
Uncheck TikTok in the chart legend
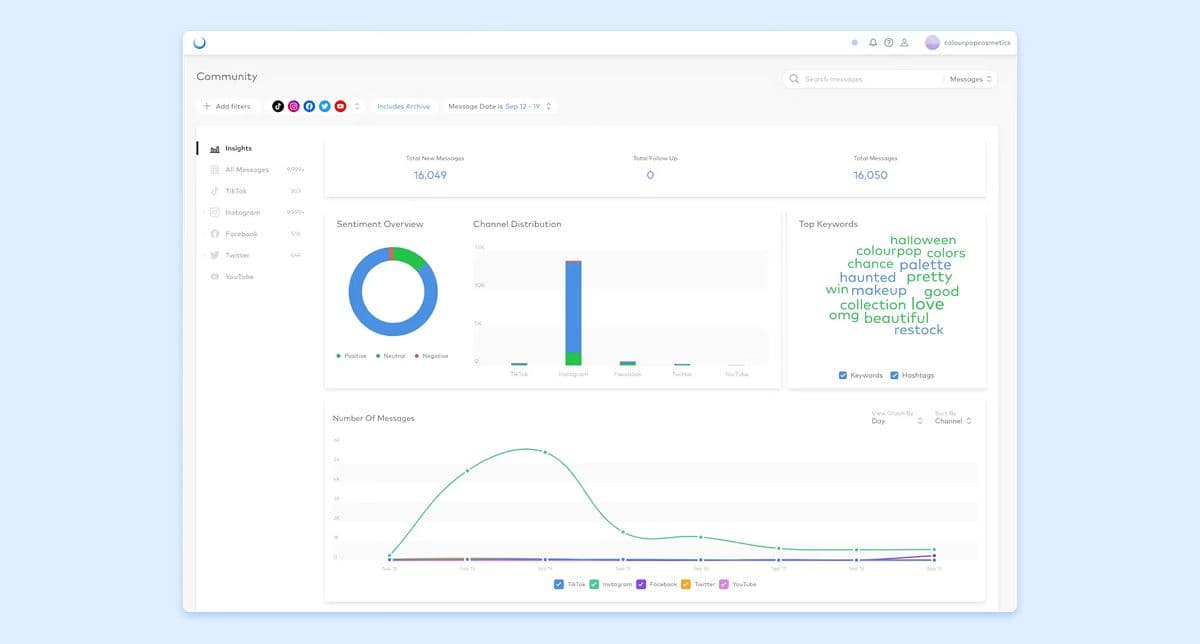[x=559, y=584]
